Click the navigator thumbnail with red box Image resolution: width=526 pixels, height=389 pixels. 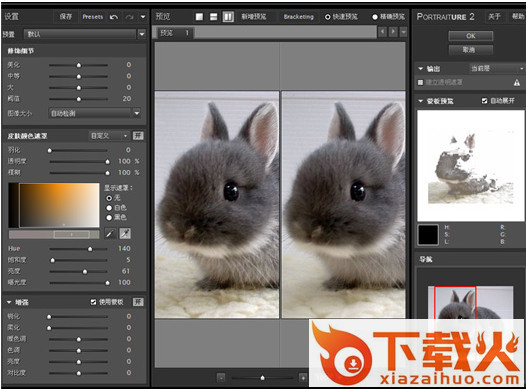pos(471,302)
